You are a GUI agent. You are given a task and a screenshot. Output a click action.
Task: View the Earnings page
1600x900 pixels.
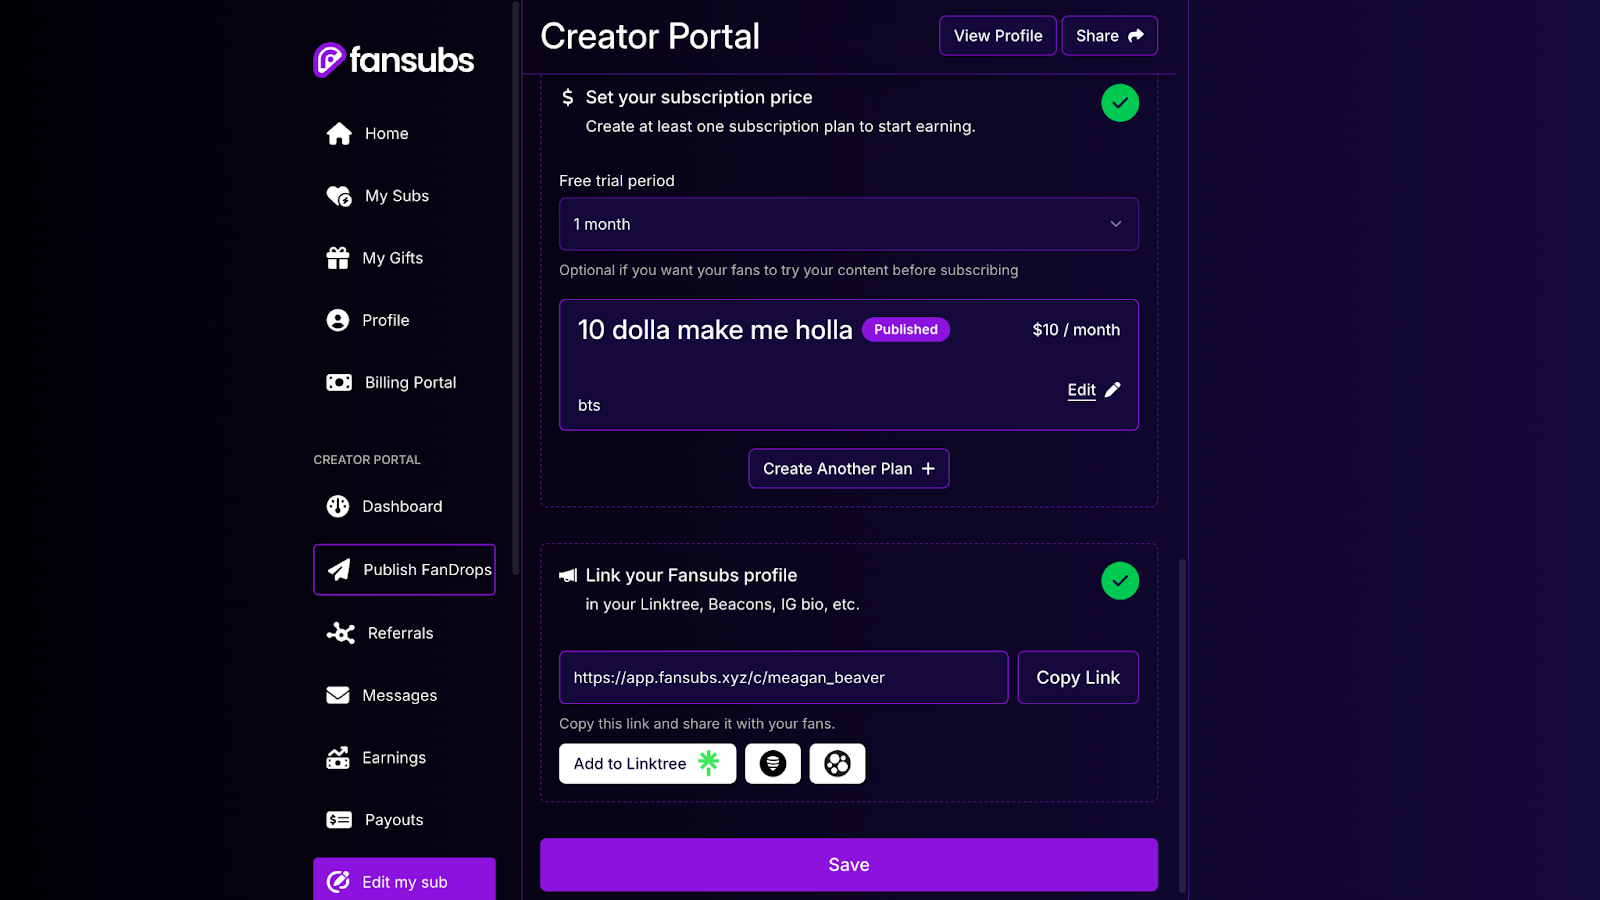pos(393,757)
